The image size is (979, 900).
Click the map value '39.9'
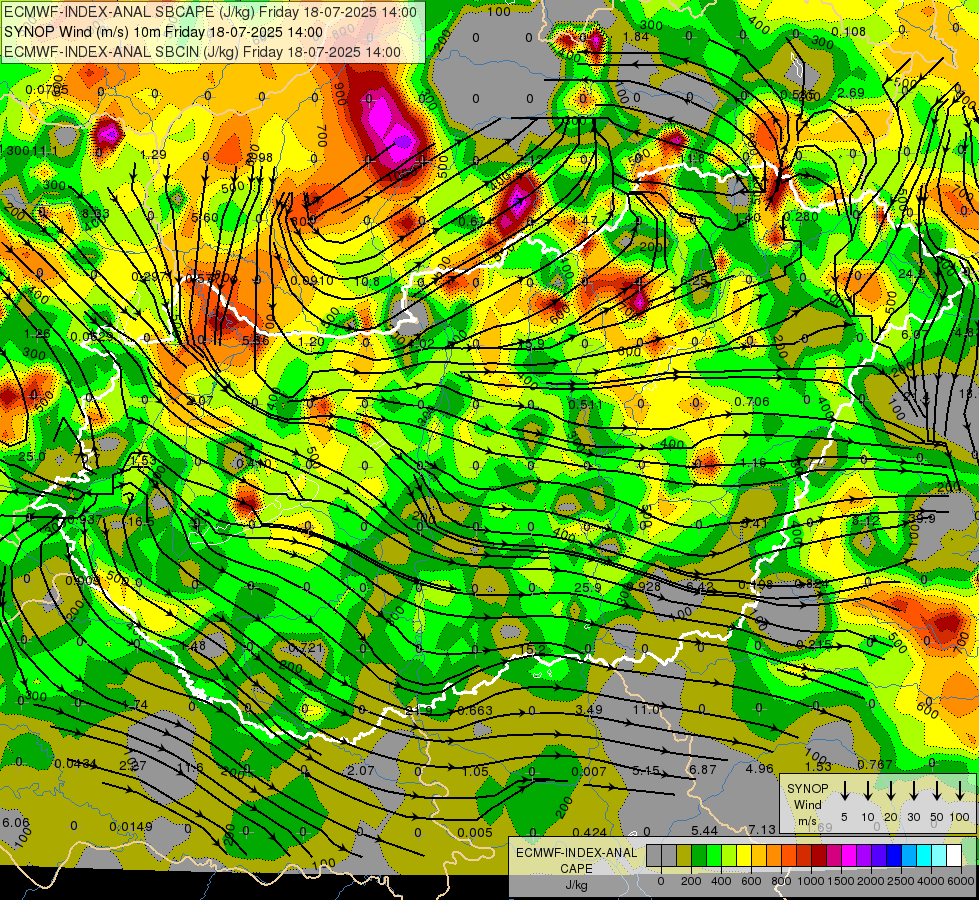(922, 518)
